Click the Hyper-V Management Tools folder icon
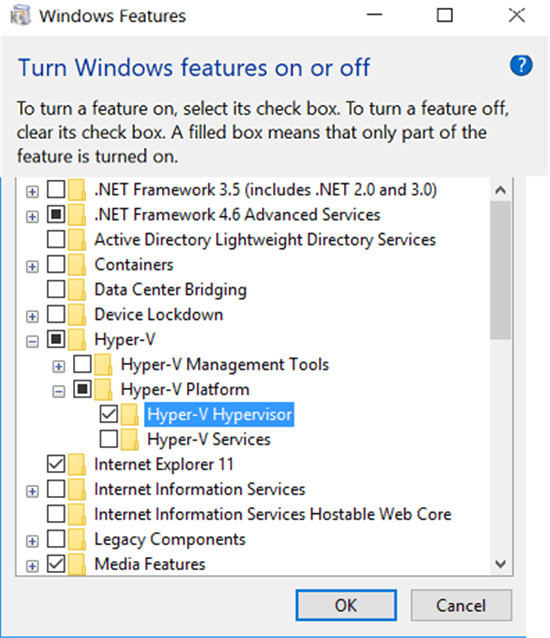The width and height of the screenshot is (550, 638). (x=103, y=365)
